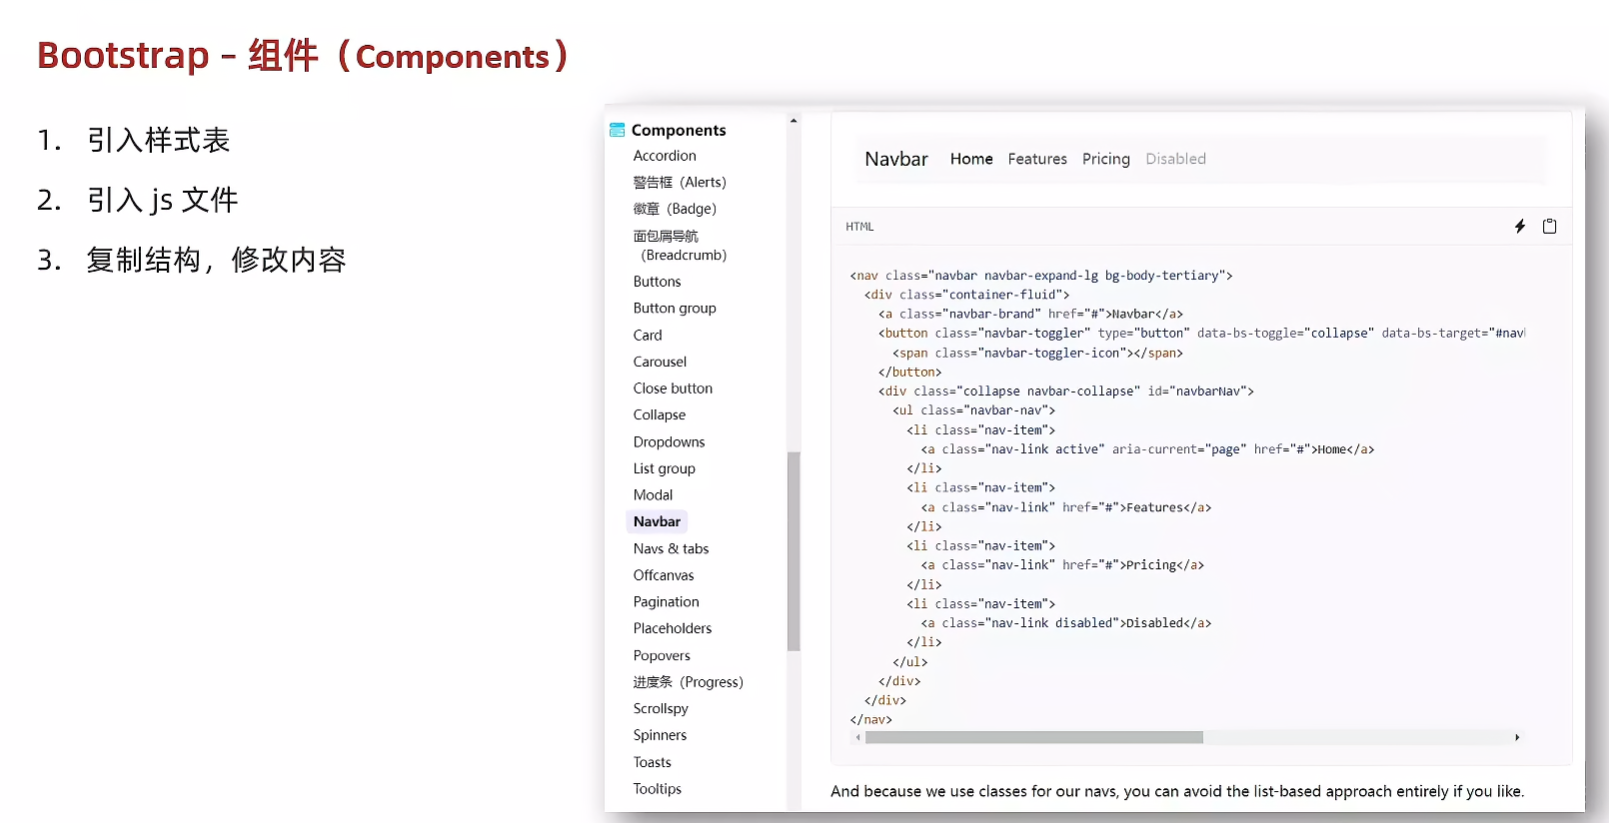Go to the Card component page

point(647,335)
